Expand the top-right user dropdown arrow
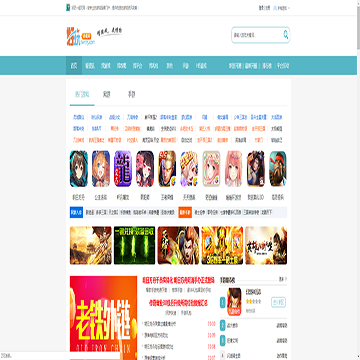This screenshot has height=360, width=360. (x=289, y=8)
